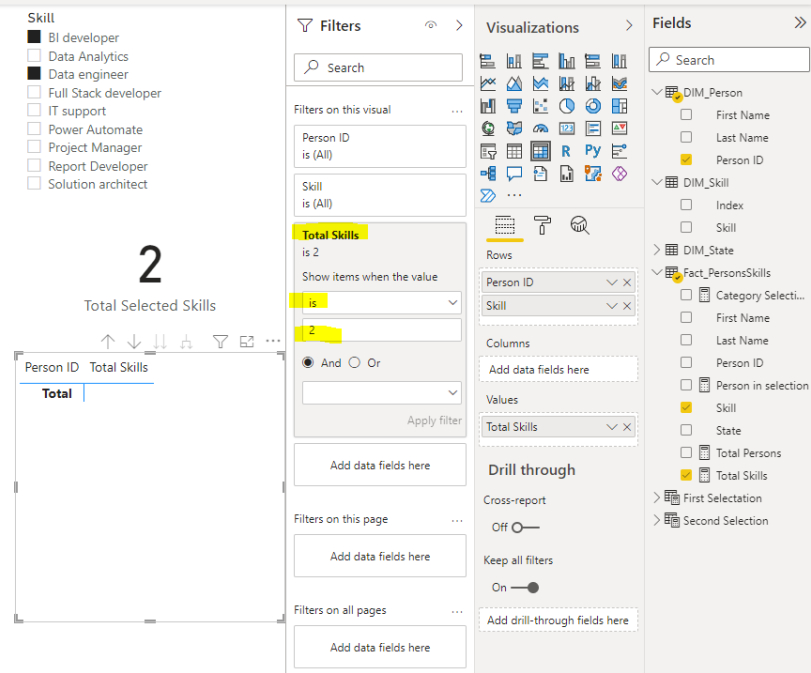The height and width of the screenshot is (673, 811).
Task: Select the Pie chart visualization
Action: coord(567,106)
